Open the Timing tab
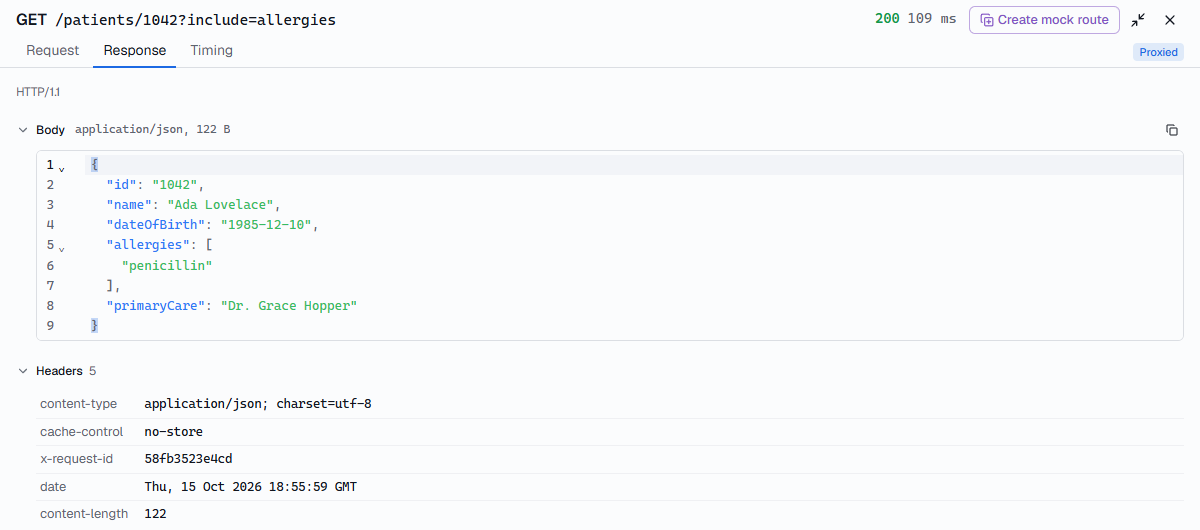Image resolution: width=1200 pixels, height=530 pixels. [212, 50]
